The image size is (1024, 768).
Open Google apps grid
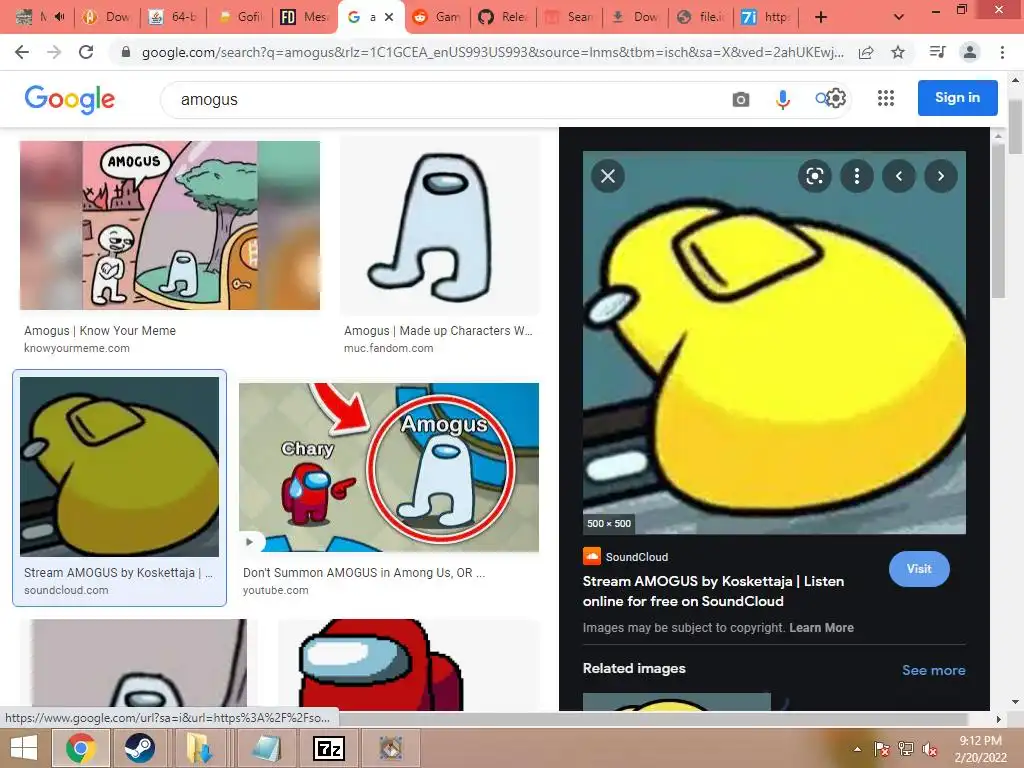click(886, 98)
